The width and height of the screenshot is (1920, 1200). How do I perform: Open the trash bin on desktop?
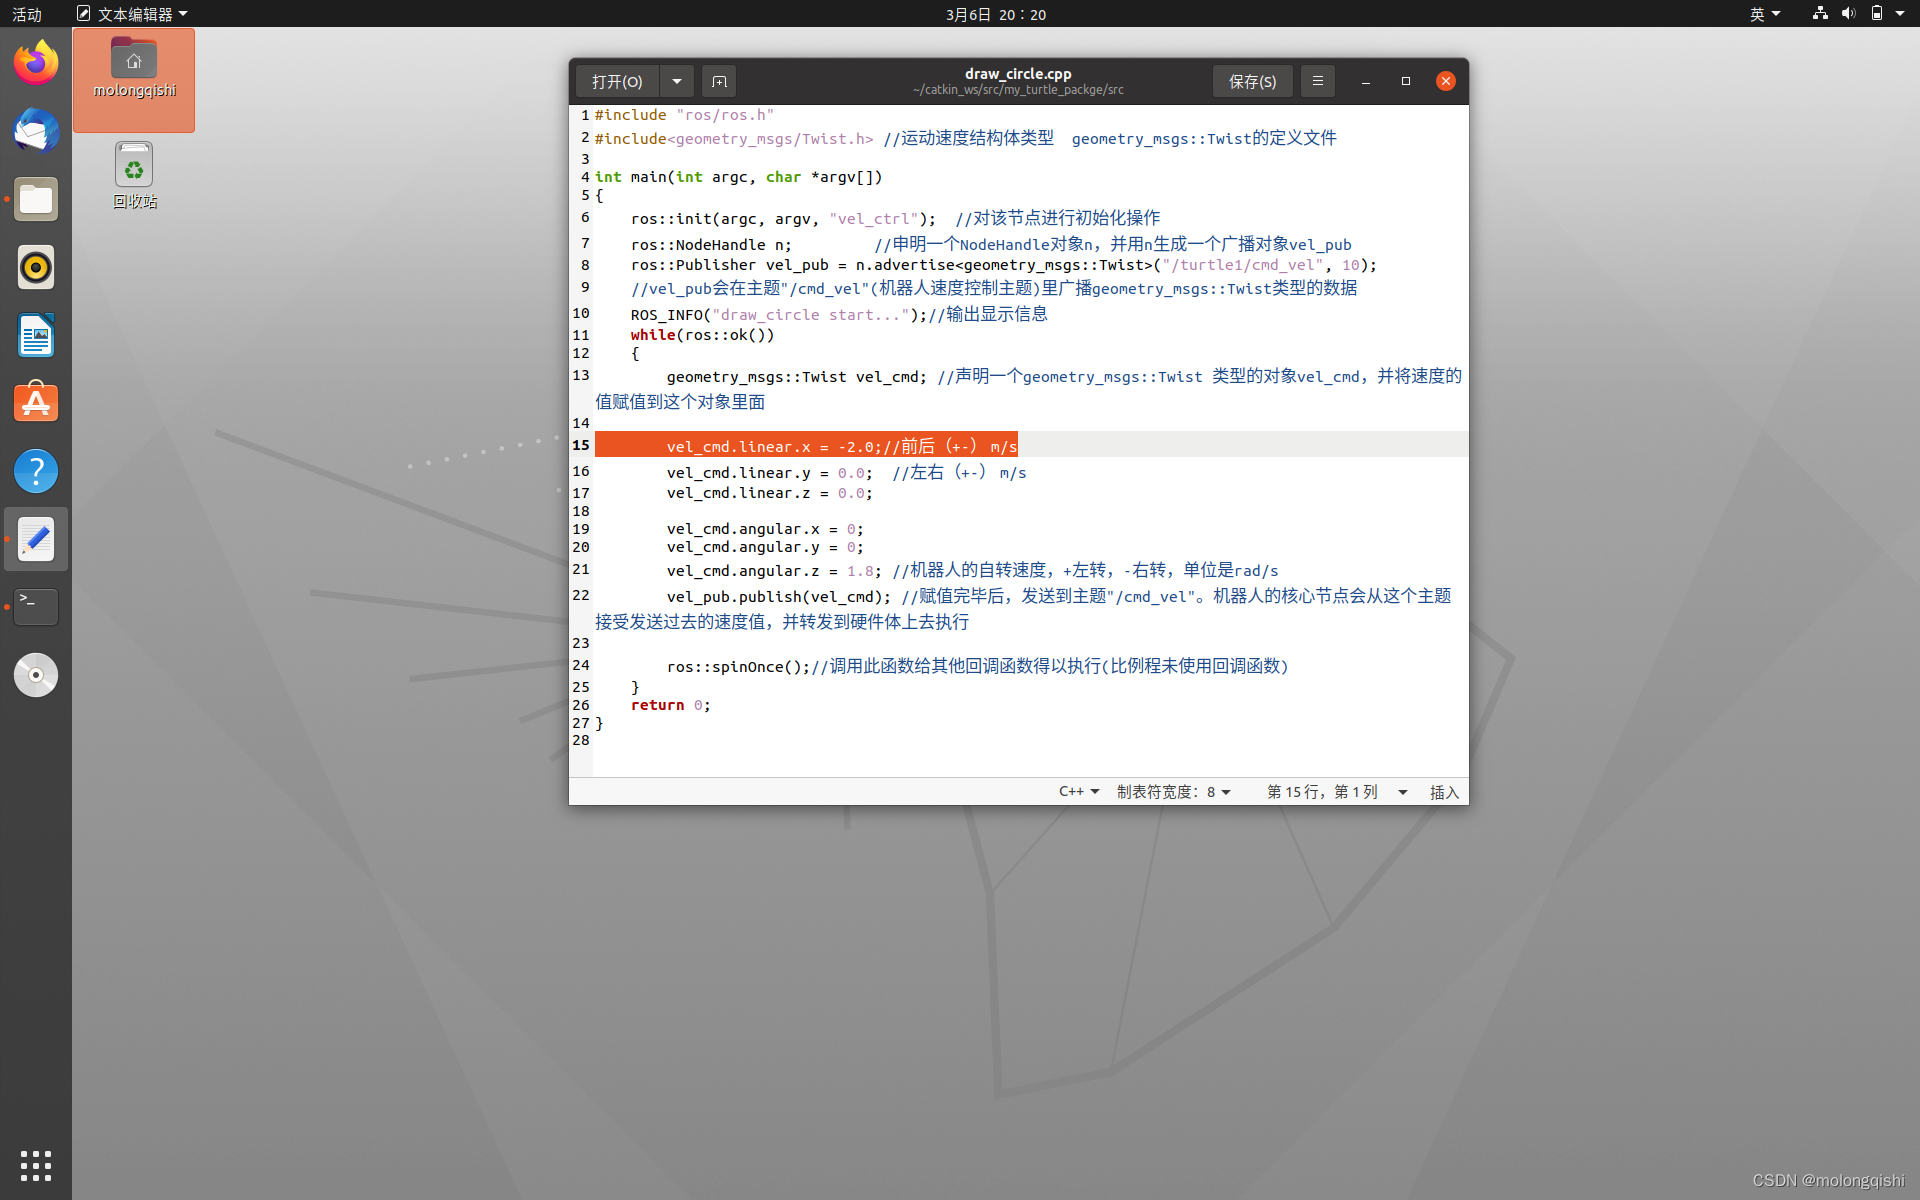[x=134, y=176]
